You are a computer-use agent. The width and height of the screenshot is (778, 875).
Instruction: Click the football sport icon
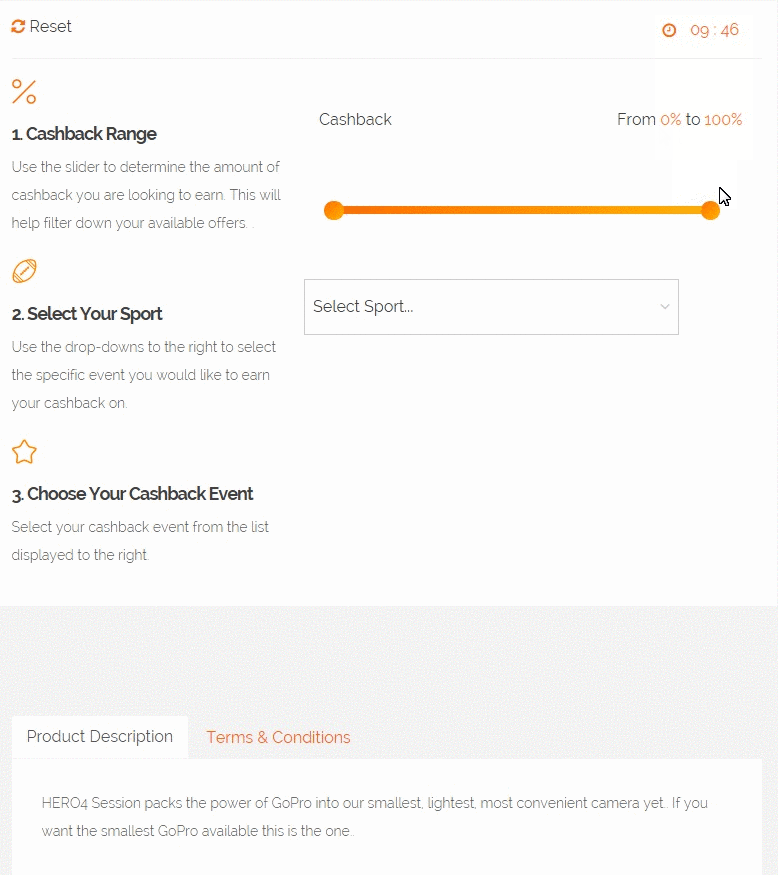pyautogui.click(x=24, y=271)
